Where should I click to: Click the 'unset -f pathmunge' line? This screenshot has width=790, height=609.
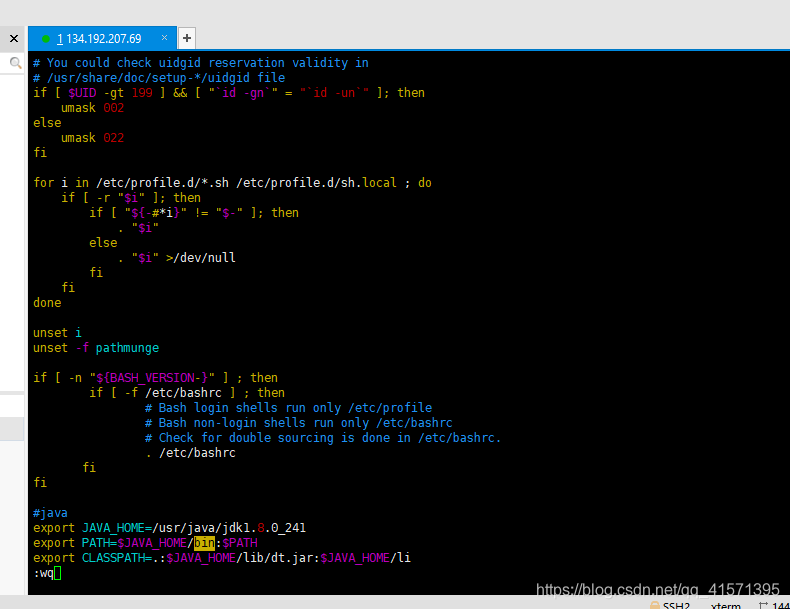tap(96, 348)
